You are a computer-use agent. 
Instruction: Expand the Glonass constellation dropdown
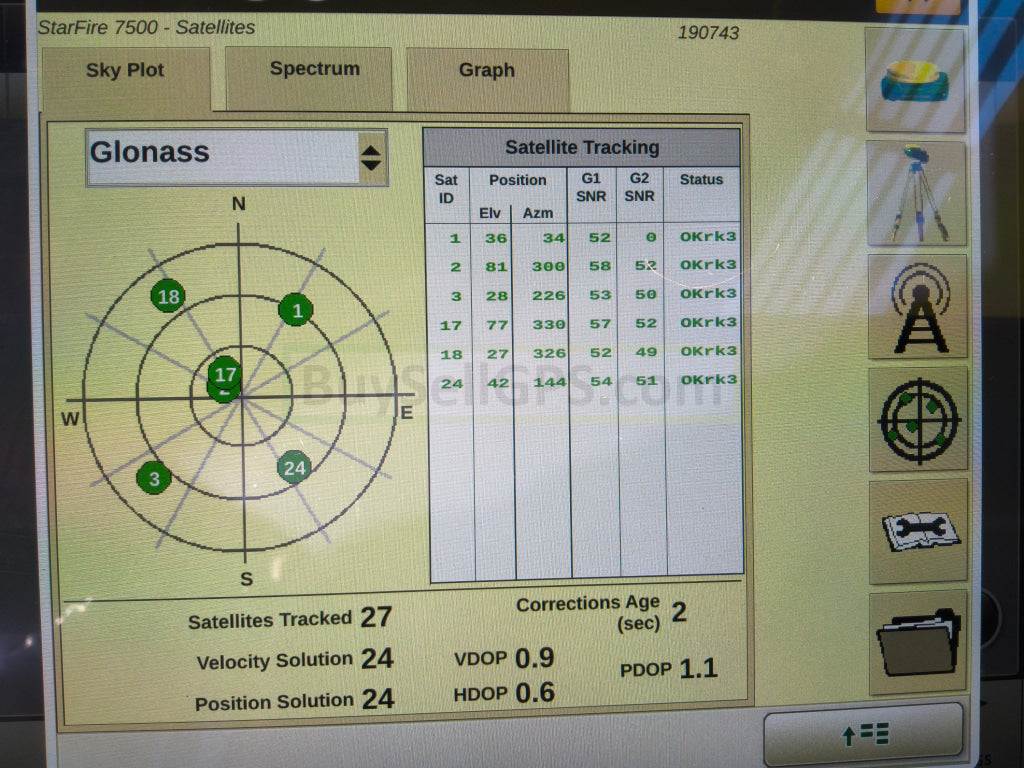[236, 157]
